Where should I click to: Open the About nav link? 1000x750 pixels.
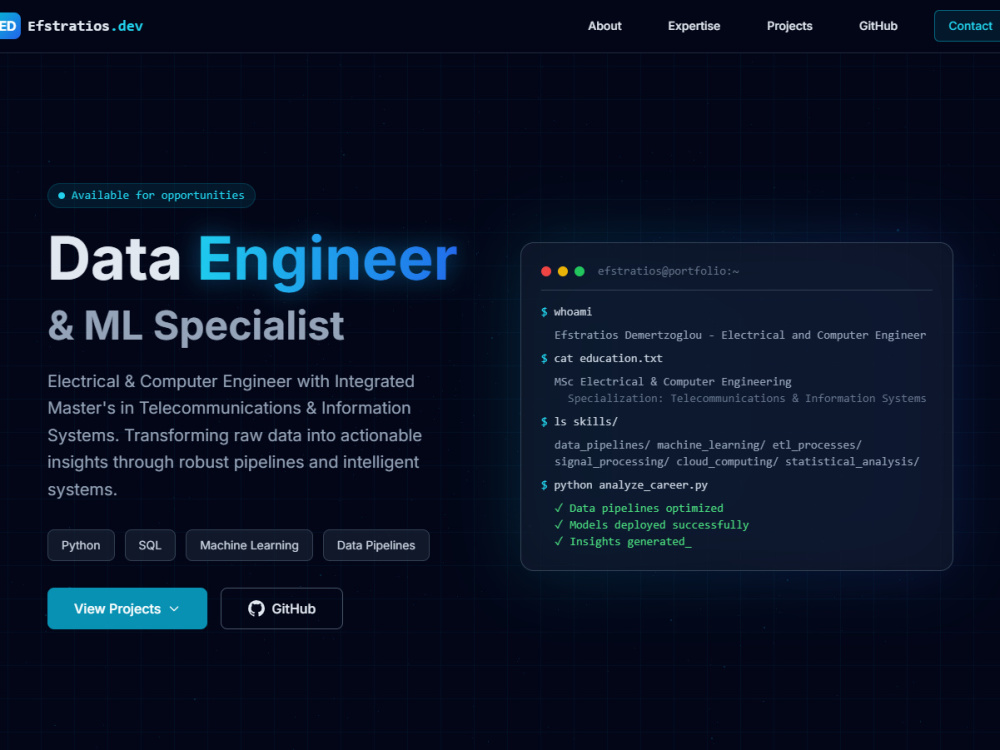point(604,26)
